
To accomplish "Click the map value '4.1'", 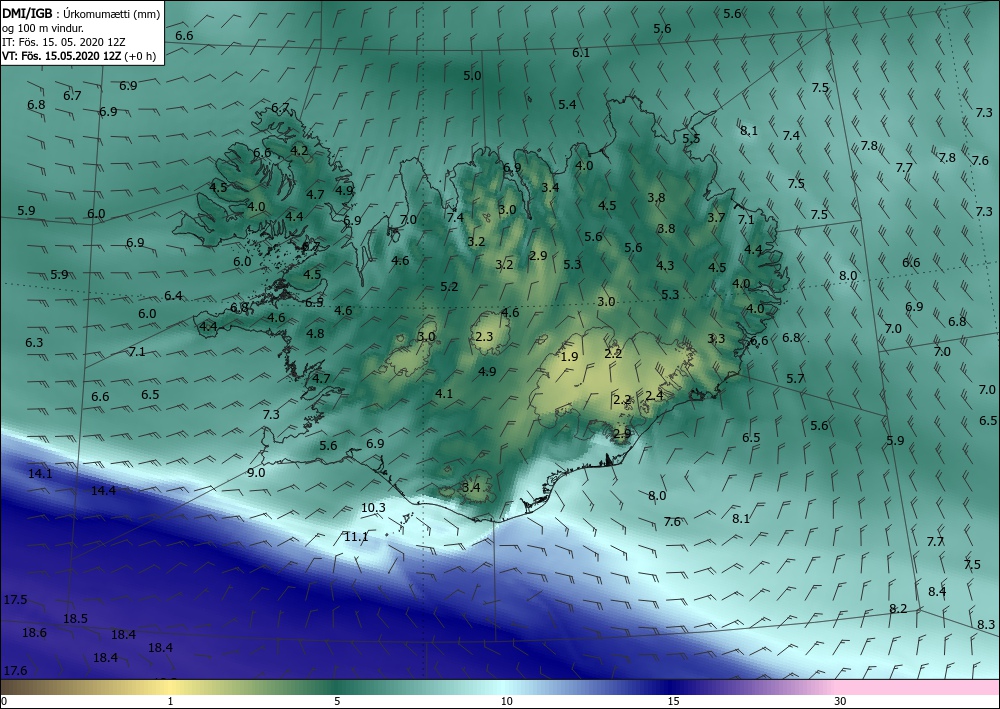I will [x=444, y=393].
